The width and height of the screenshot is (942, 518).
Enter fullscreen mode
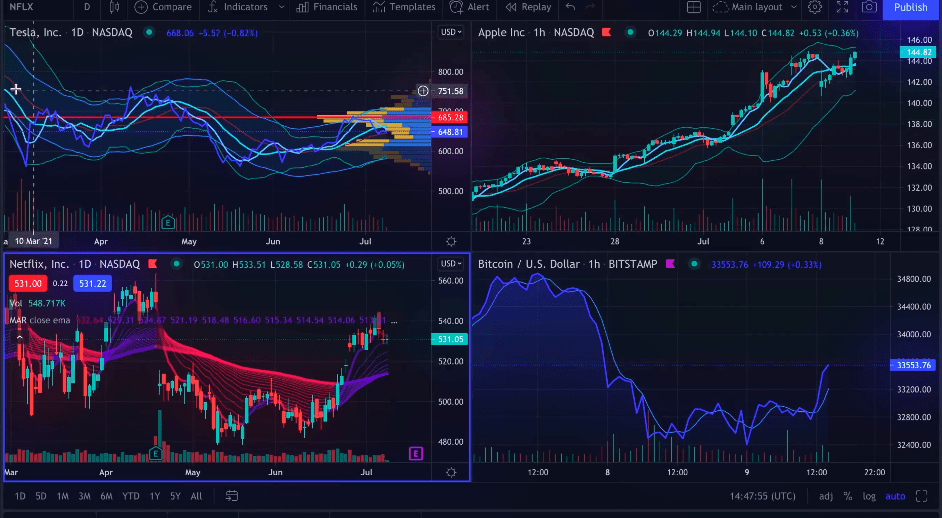842,7
